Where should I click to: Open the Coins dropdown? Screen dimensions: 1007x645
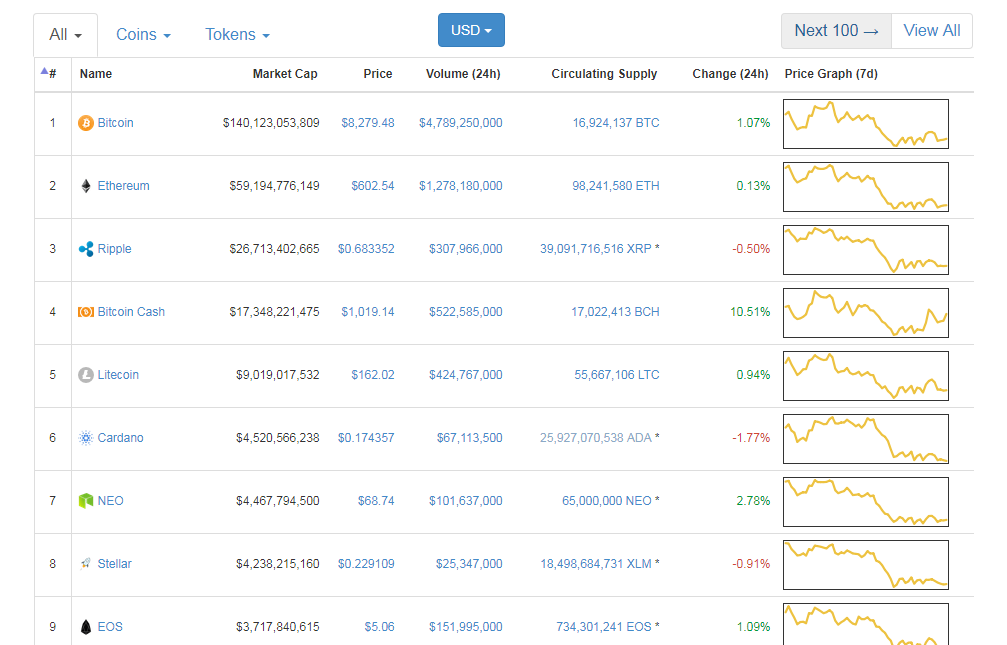pyautogui.click(x=143, y=35)
